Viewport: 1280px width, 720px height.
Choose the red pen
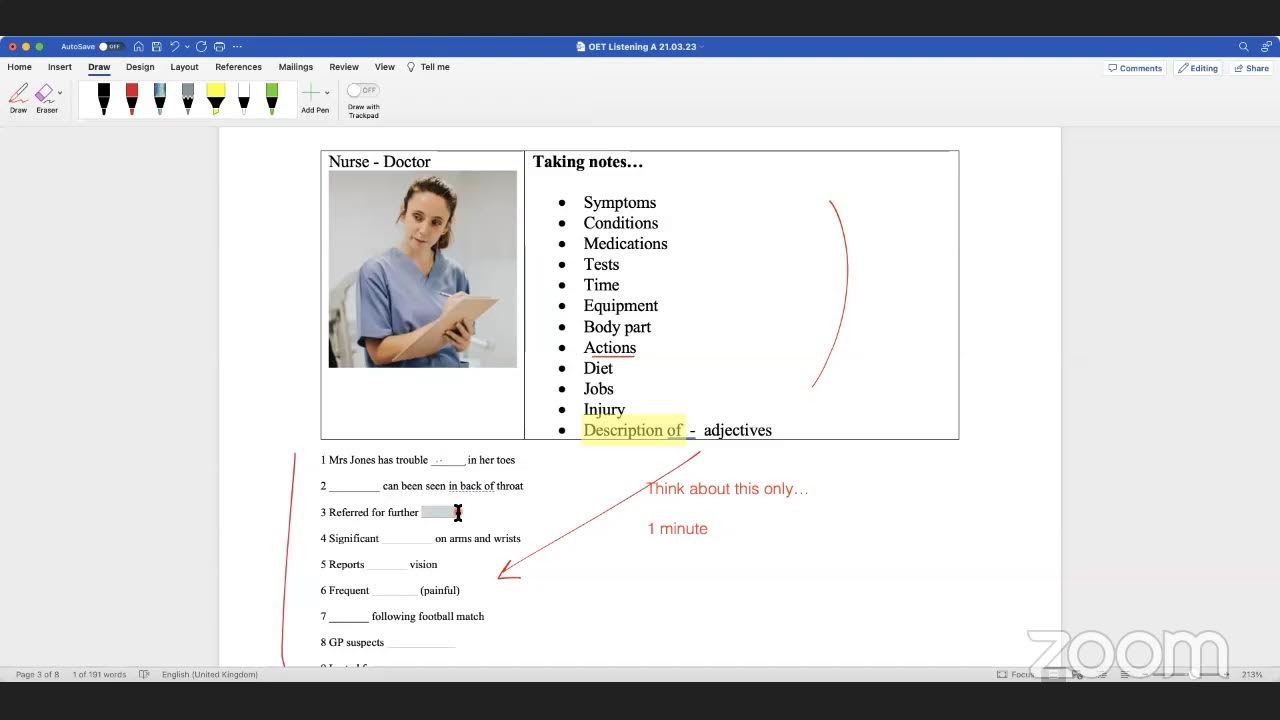(x=132, y=98)
